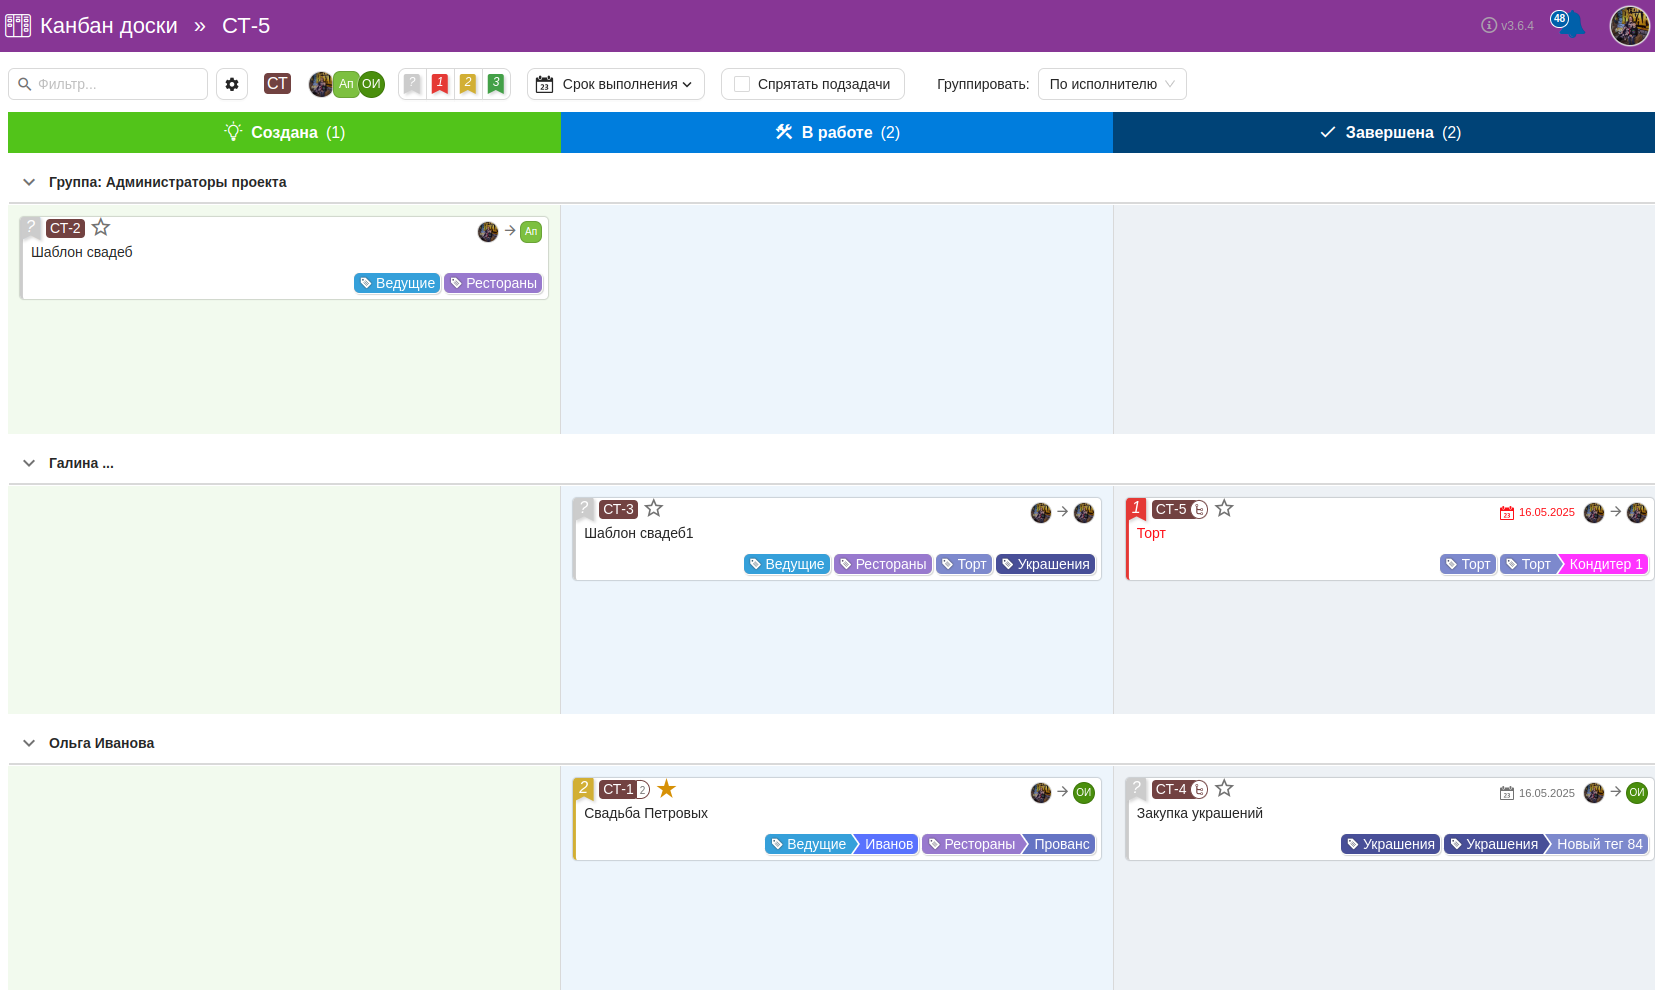Screen dimensions: 1655x990
Task: Click the kanban boards icon in header
Action: [x=18, y=26]
